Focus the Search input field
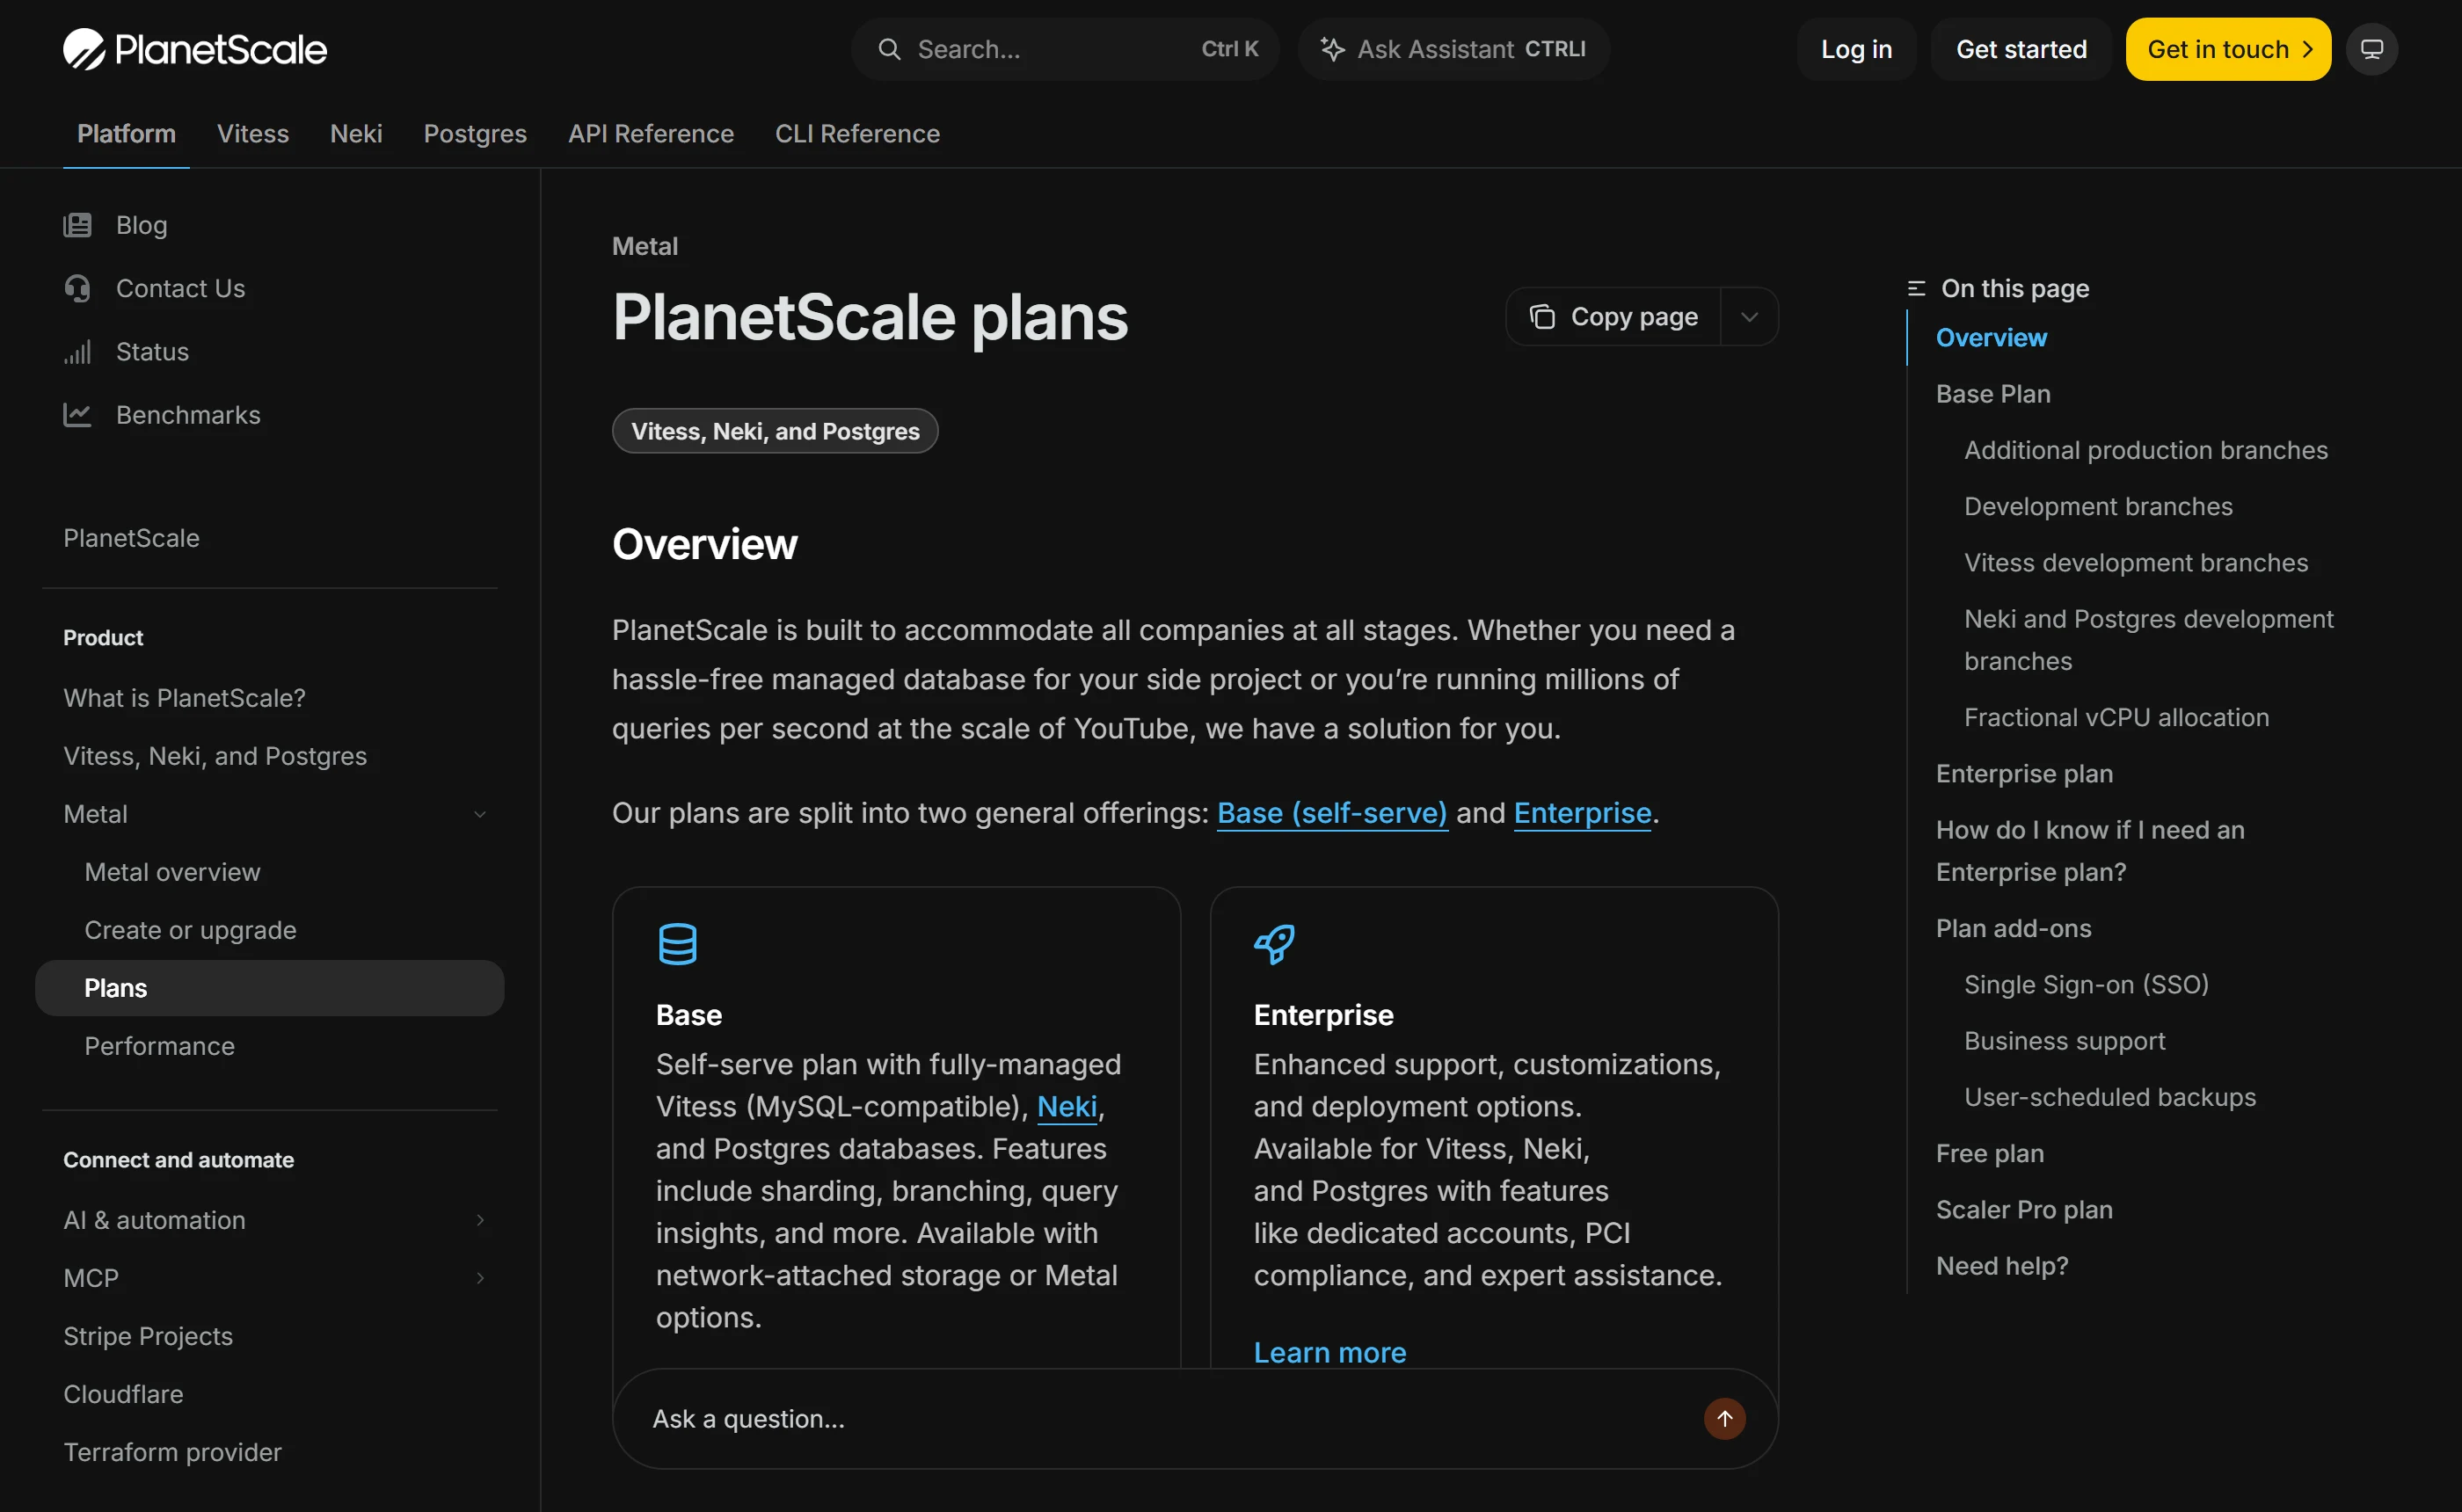The width and height of the screenshot is (2462, 1512). (x=1065, y=49)
